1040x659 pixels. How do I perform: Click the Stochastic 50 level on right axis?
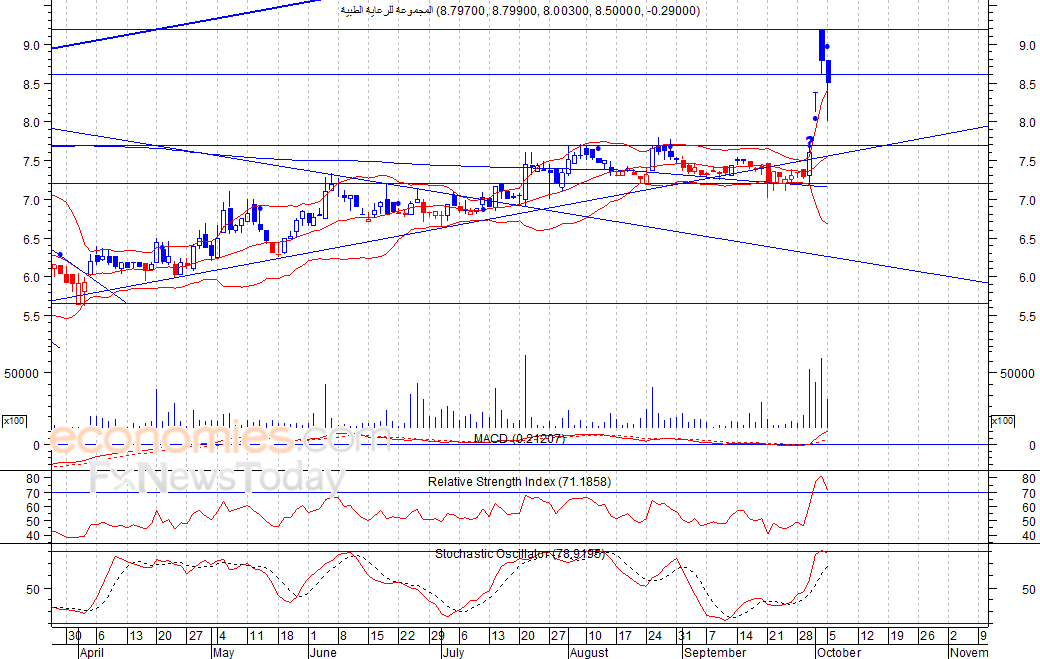[1029, 589]
